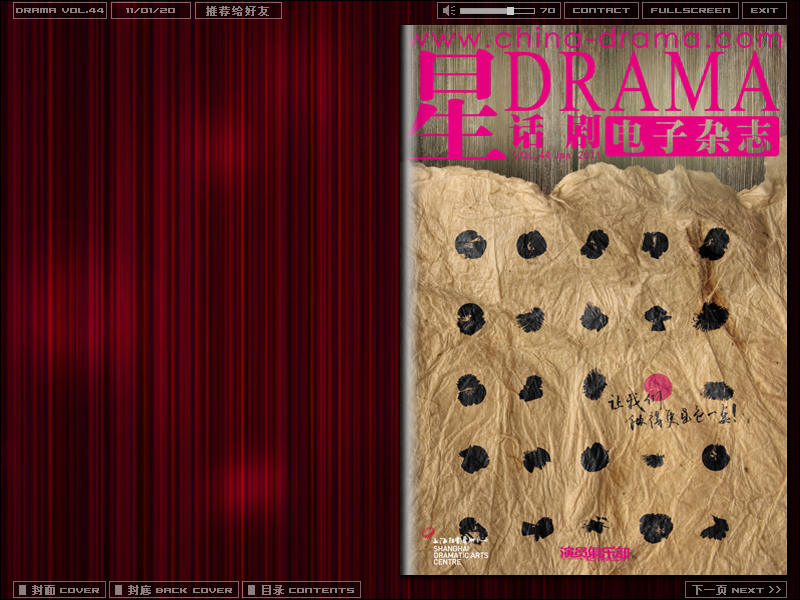Image resolution: width=800 pixels, height=600 pixels.
Task: Jump to 封底 BACK COVER
Action: pos(174,590)
